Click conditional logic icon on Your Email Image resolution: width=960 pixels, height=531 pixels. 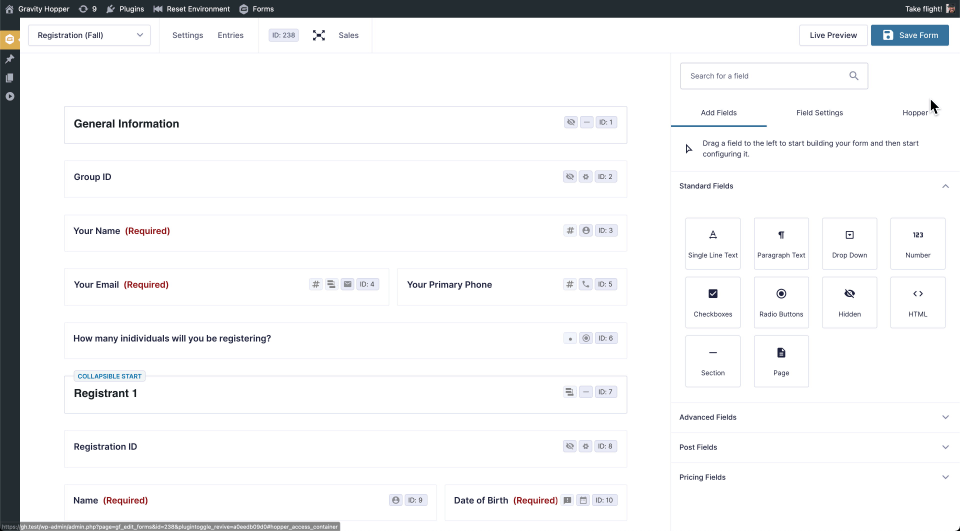coord(331,284)
